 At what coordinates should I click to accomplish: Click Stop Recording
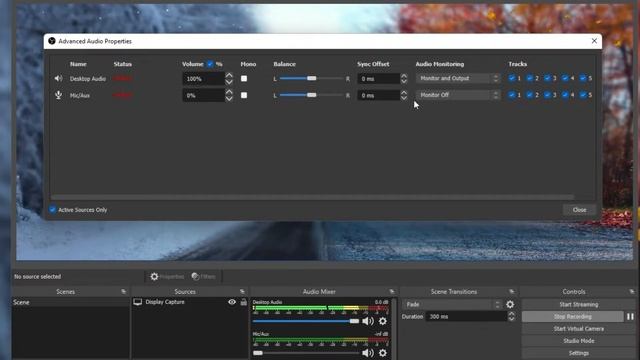[573, 317]
